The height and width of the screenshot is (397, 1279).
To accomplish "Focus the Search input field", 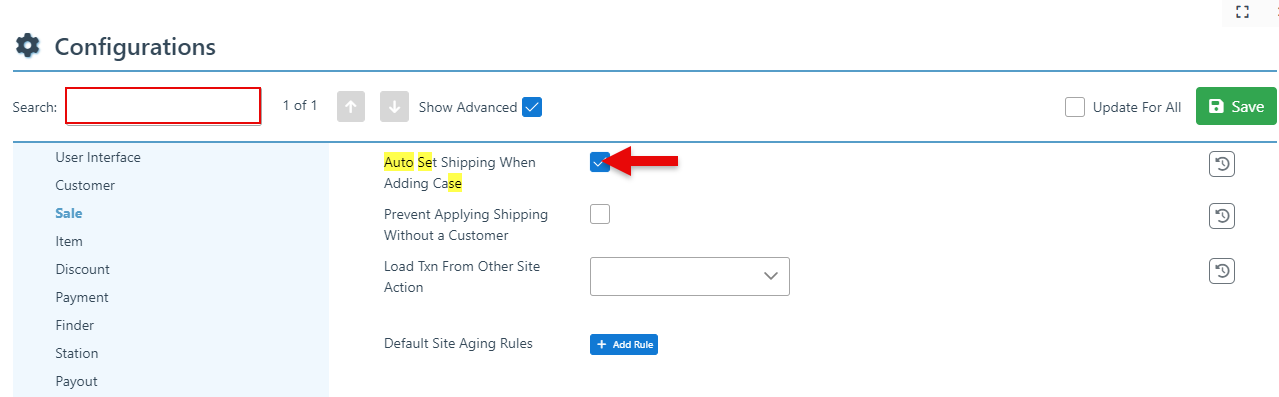I will [x=163, y=106].
